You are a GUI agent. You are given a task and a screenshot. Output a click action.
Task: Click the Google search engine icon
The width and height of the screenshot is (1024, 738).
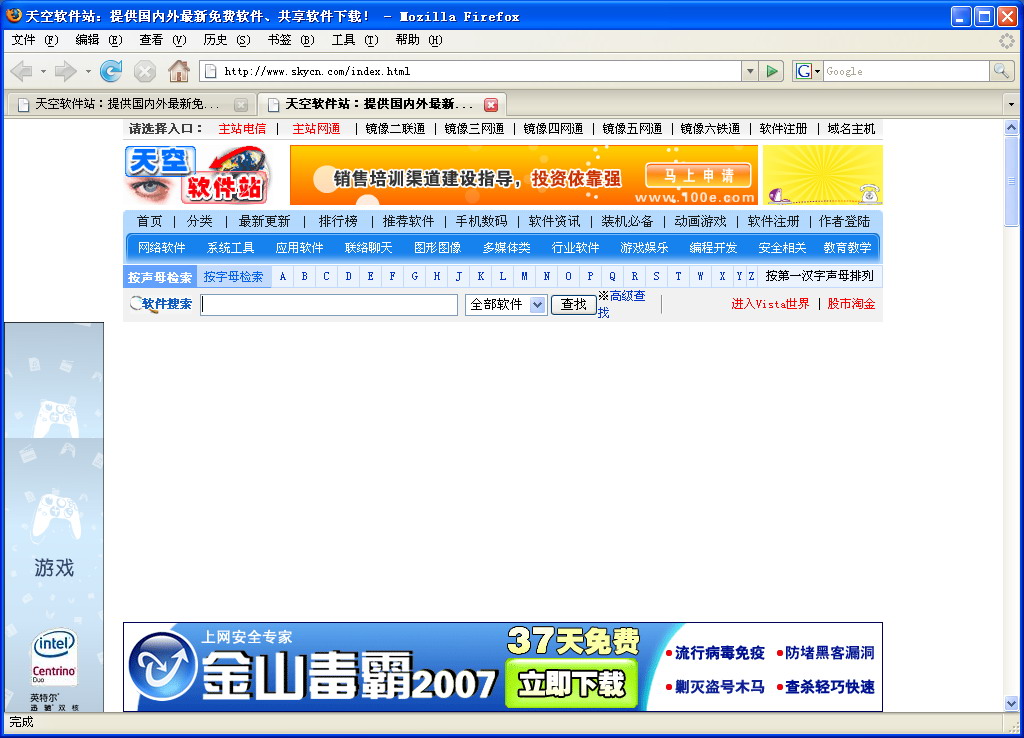coord(803,71)
